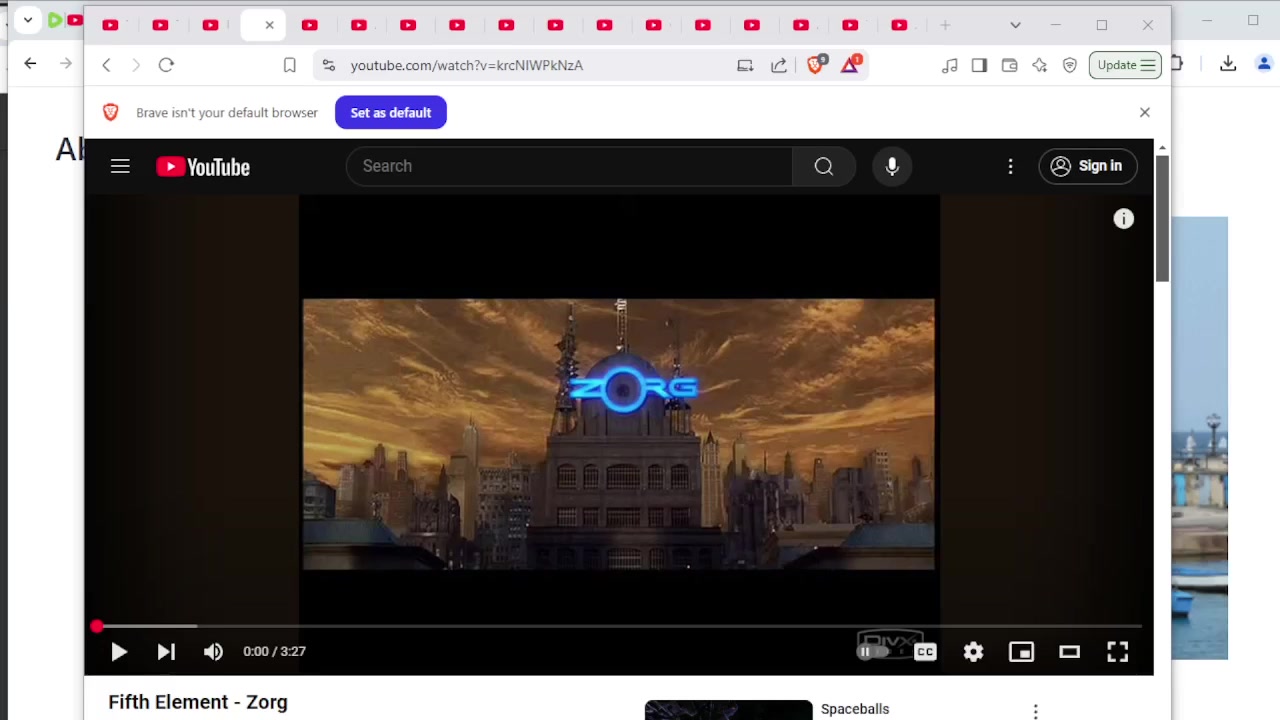This screenshot has width=1280, height=720.
Task: Bookmark this page in Brave
Action: (x=289, y=65)
